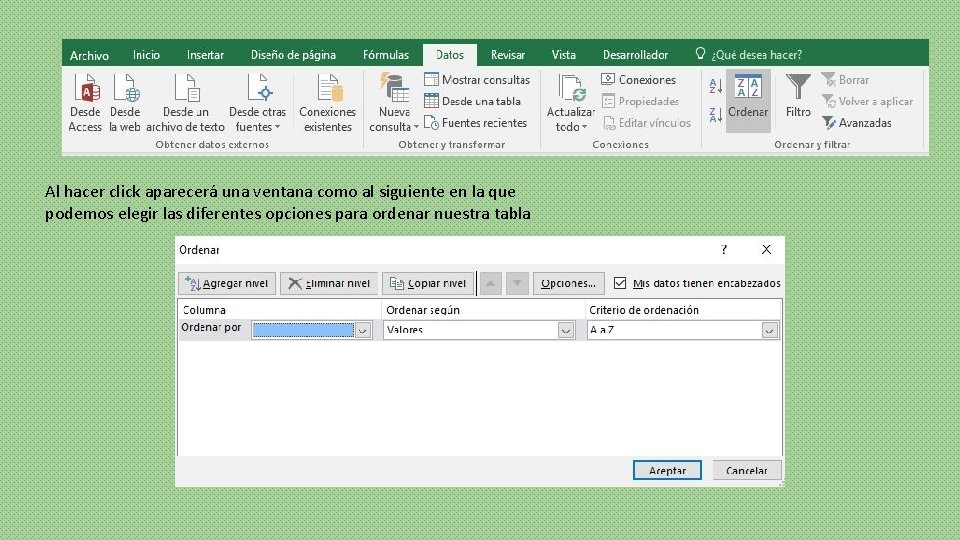Click Mostrar consultas

(477, 80)
